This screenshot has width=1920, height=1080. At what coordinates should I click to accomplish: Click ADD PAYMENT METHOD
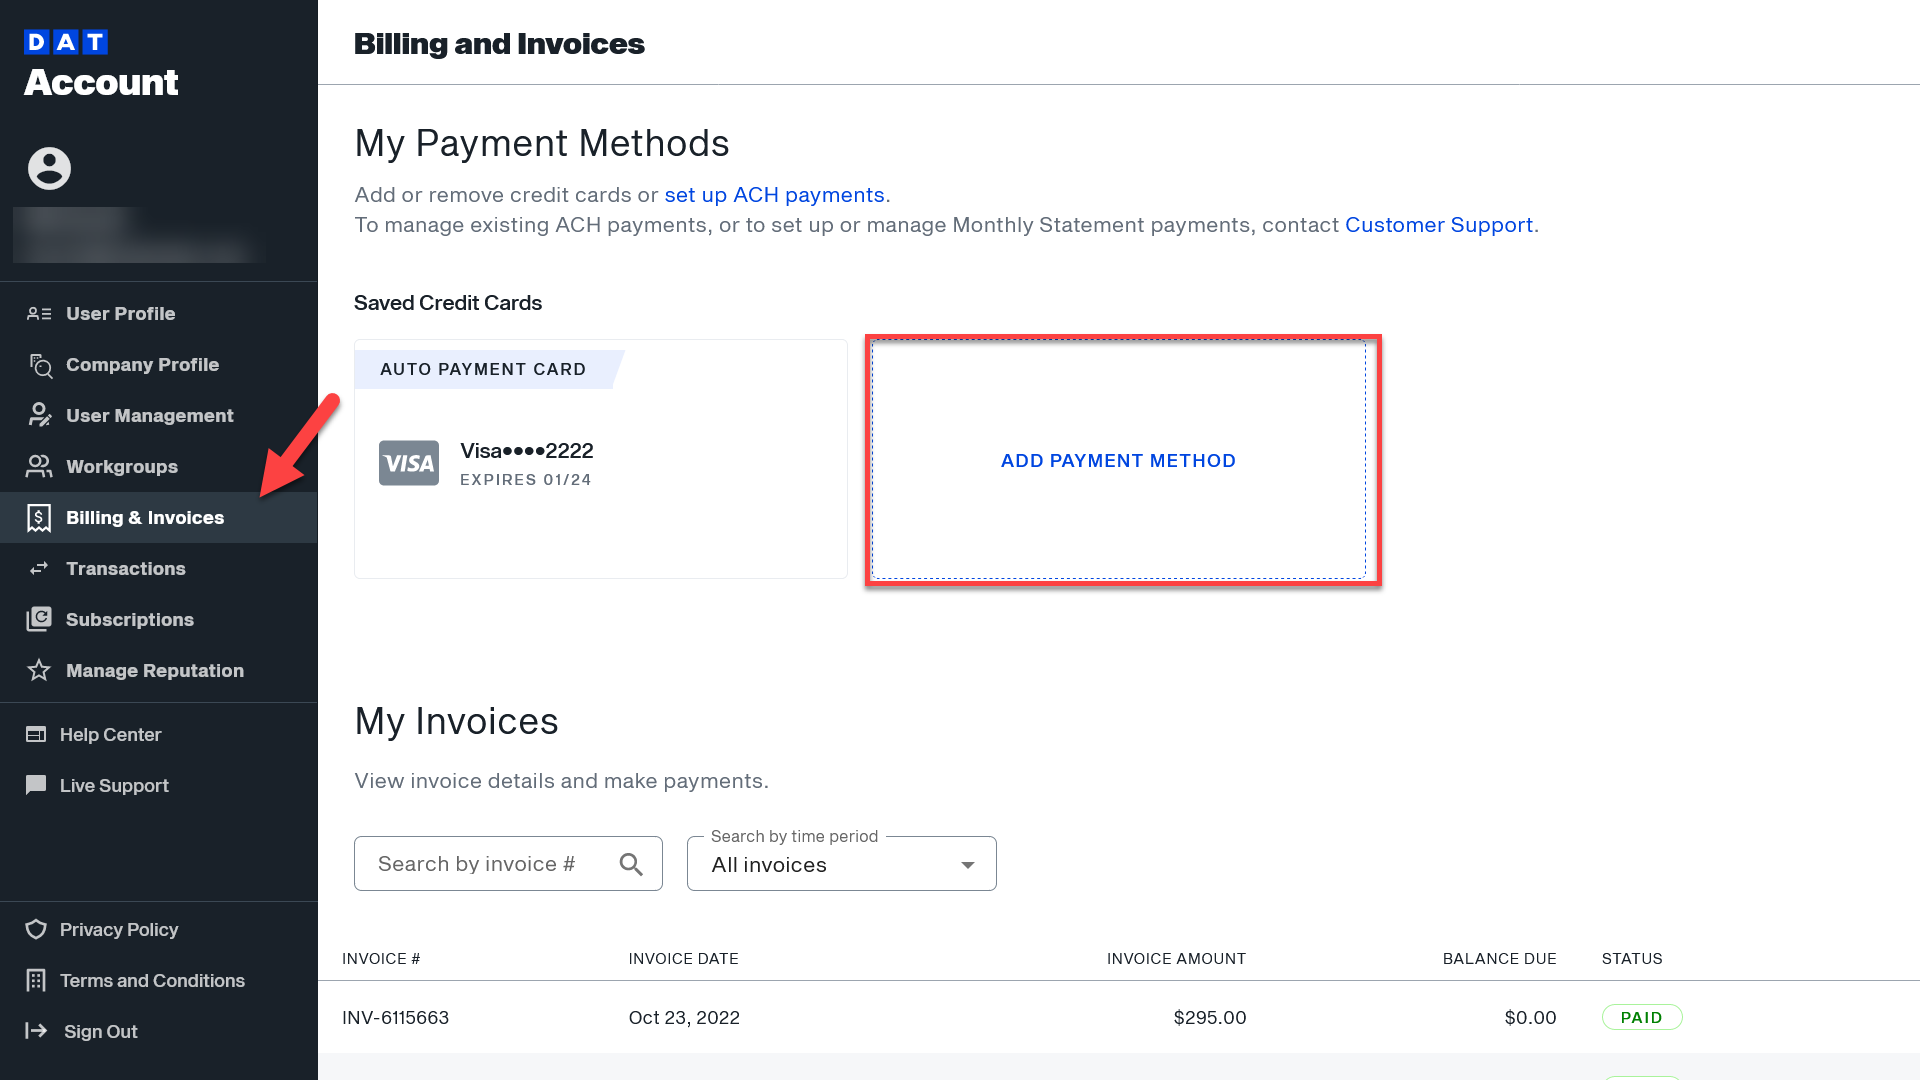[1118, 460]
